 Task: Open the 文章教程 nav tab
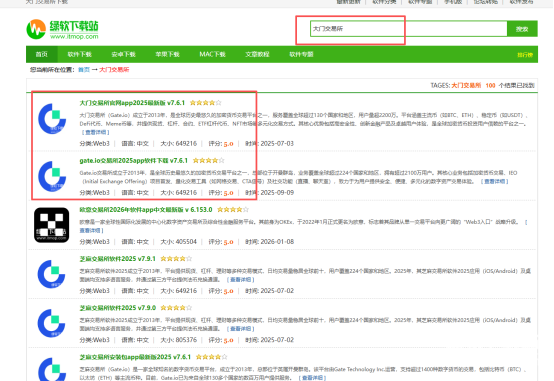point(257,54)
